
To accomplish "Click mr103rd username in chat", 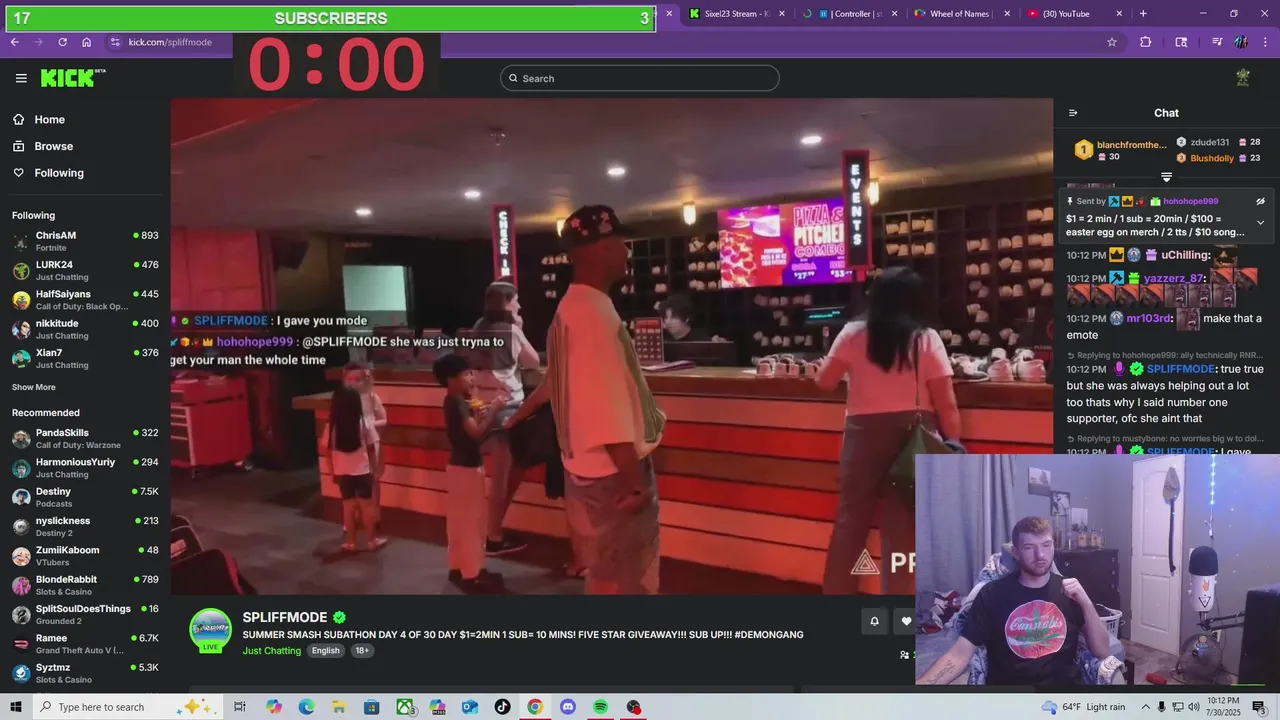I will pyautogui.click(x=1148, y=318).
